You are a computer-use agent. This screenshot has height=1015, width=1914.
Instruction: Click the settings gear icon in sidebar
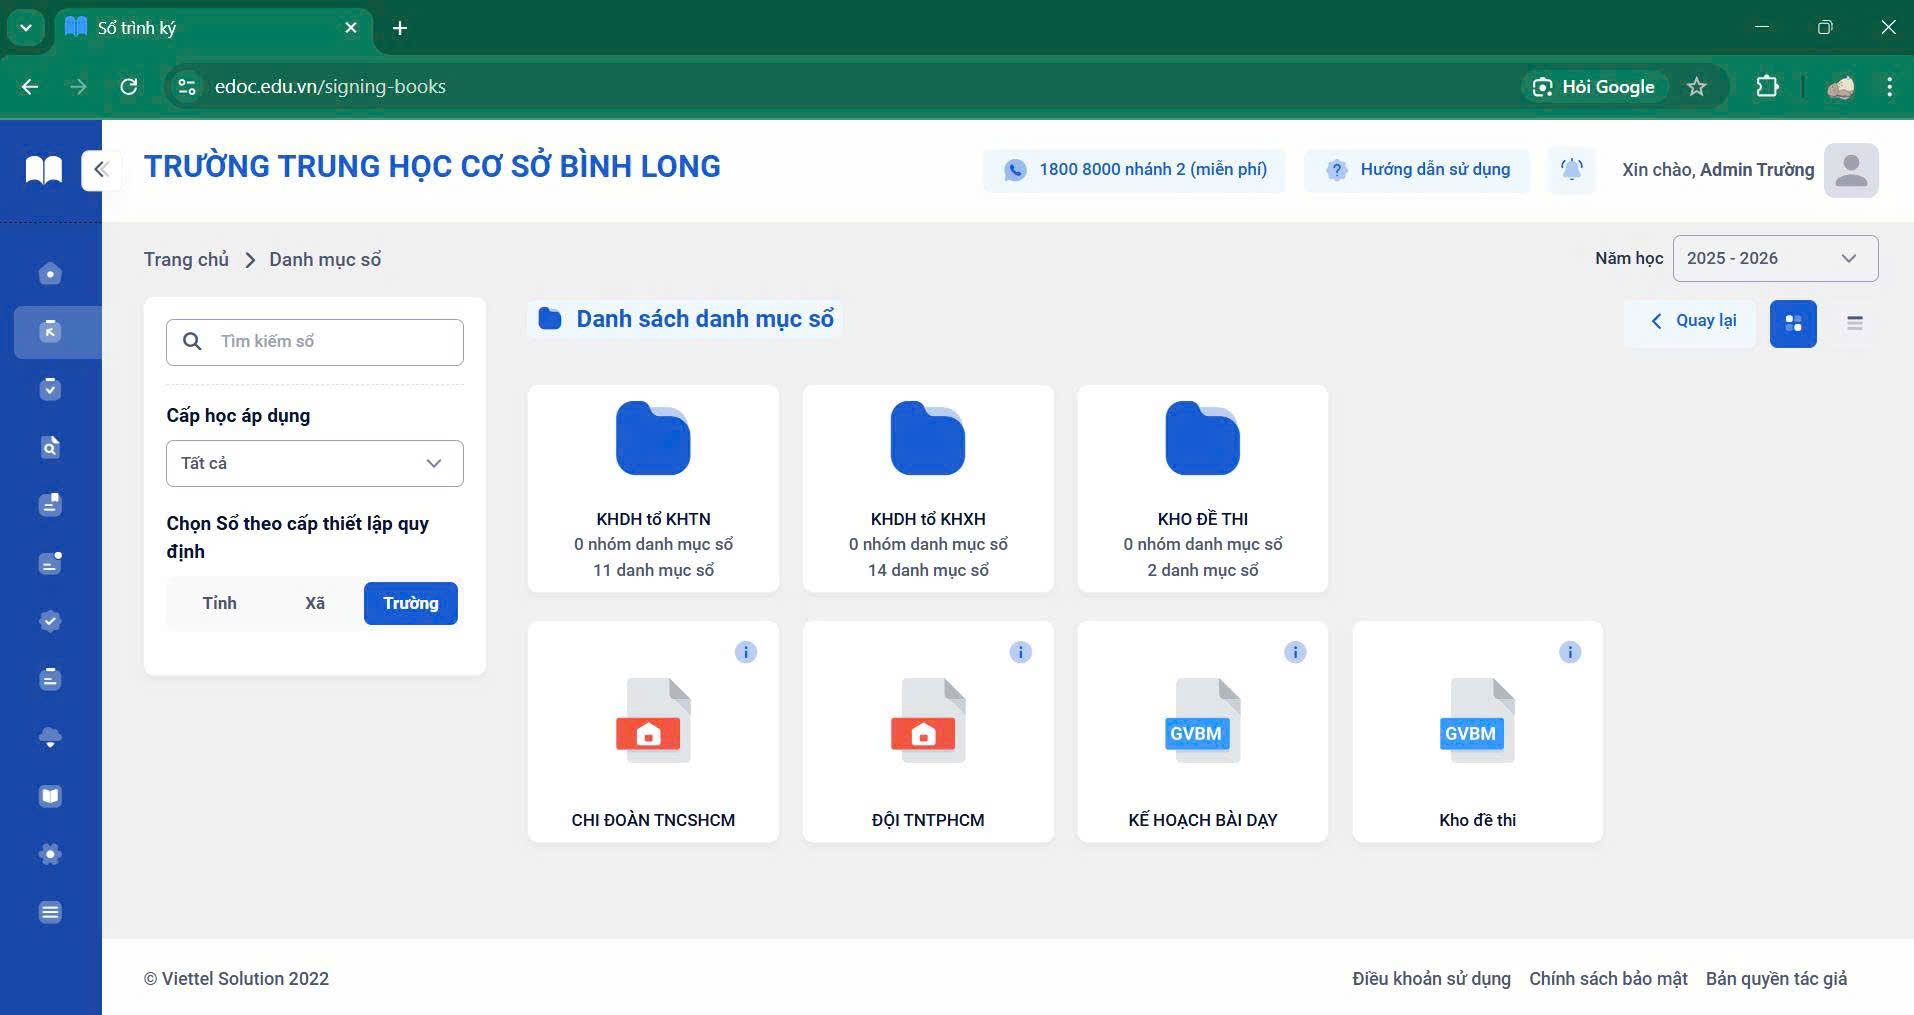50,854
